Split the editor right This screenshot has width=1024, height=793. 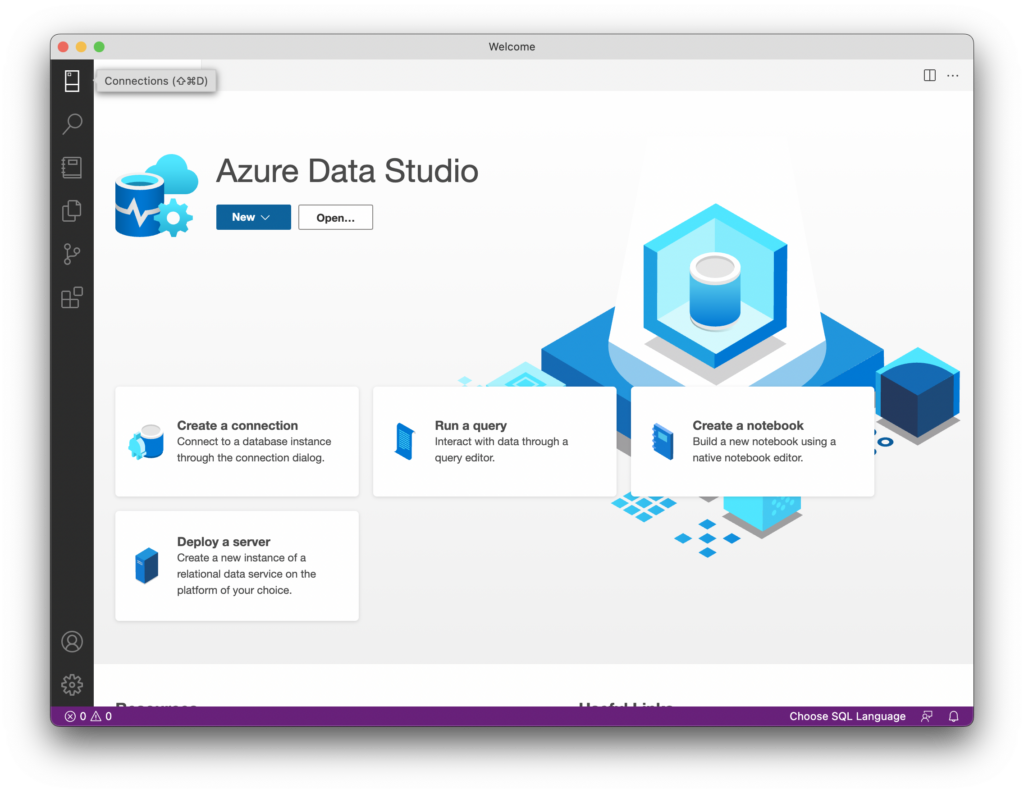929,75
